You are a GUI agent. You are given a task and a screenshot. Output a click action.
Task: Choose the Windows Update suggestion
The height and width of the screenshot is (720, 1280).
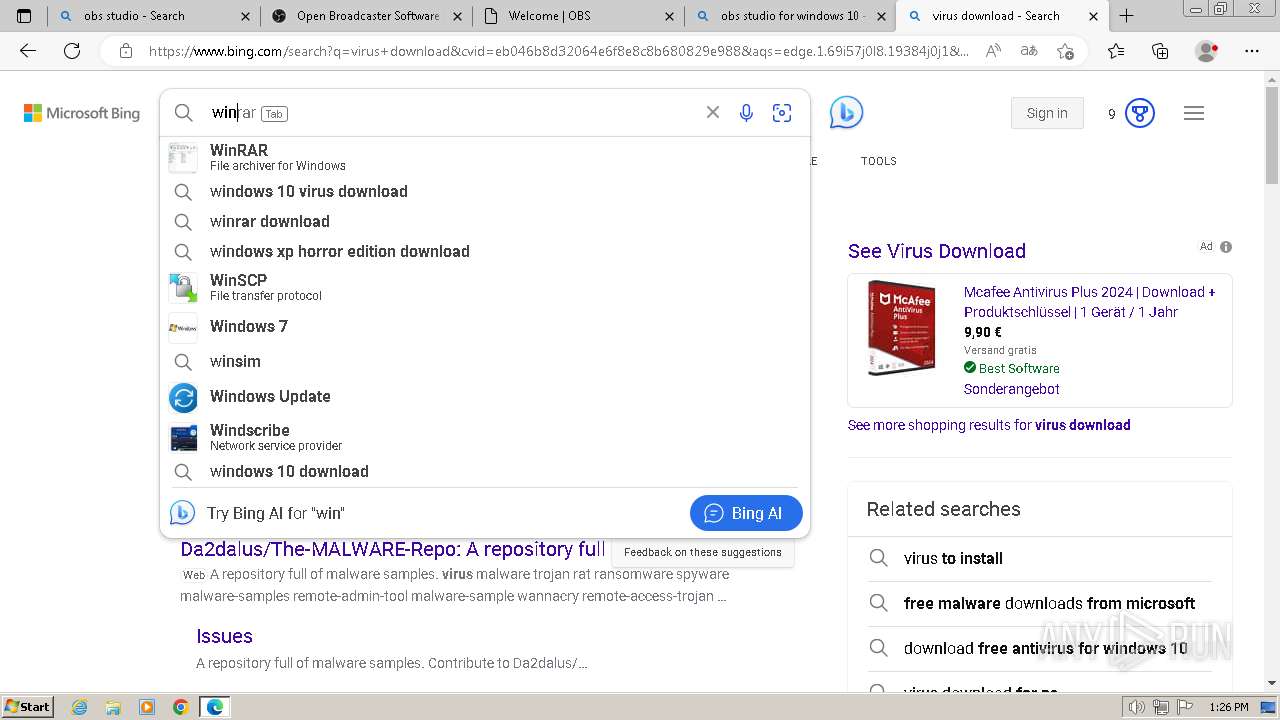485,396
